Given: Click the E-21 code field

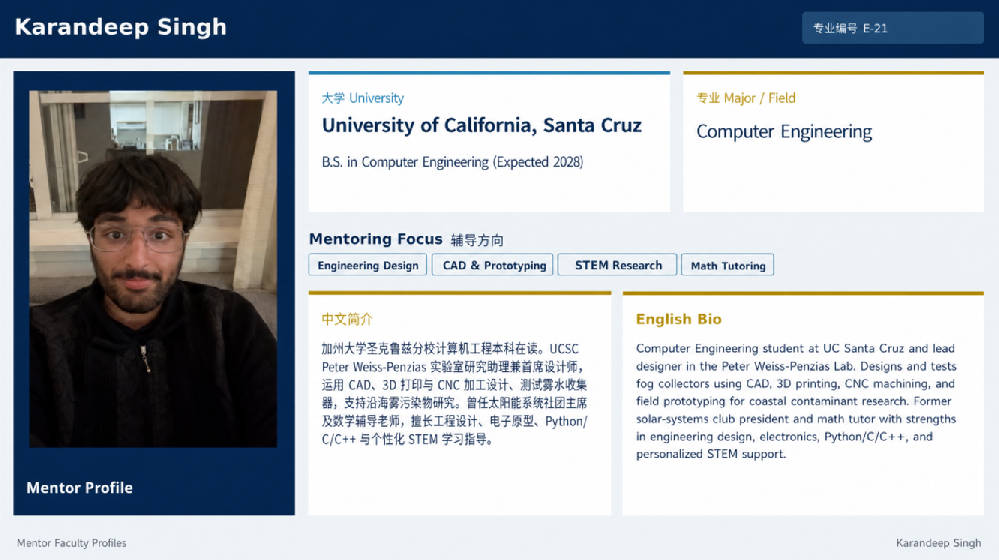Looking at the screenshot, I should [x=893, y=28].
